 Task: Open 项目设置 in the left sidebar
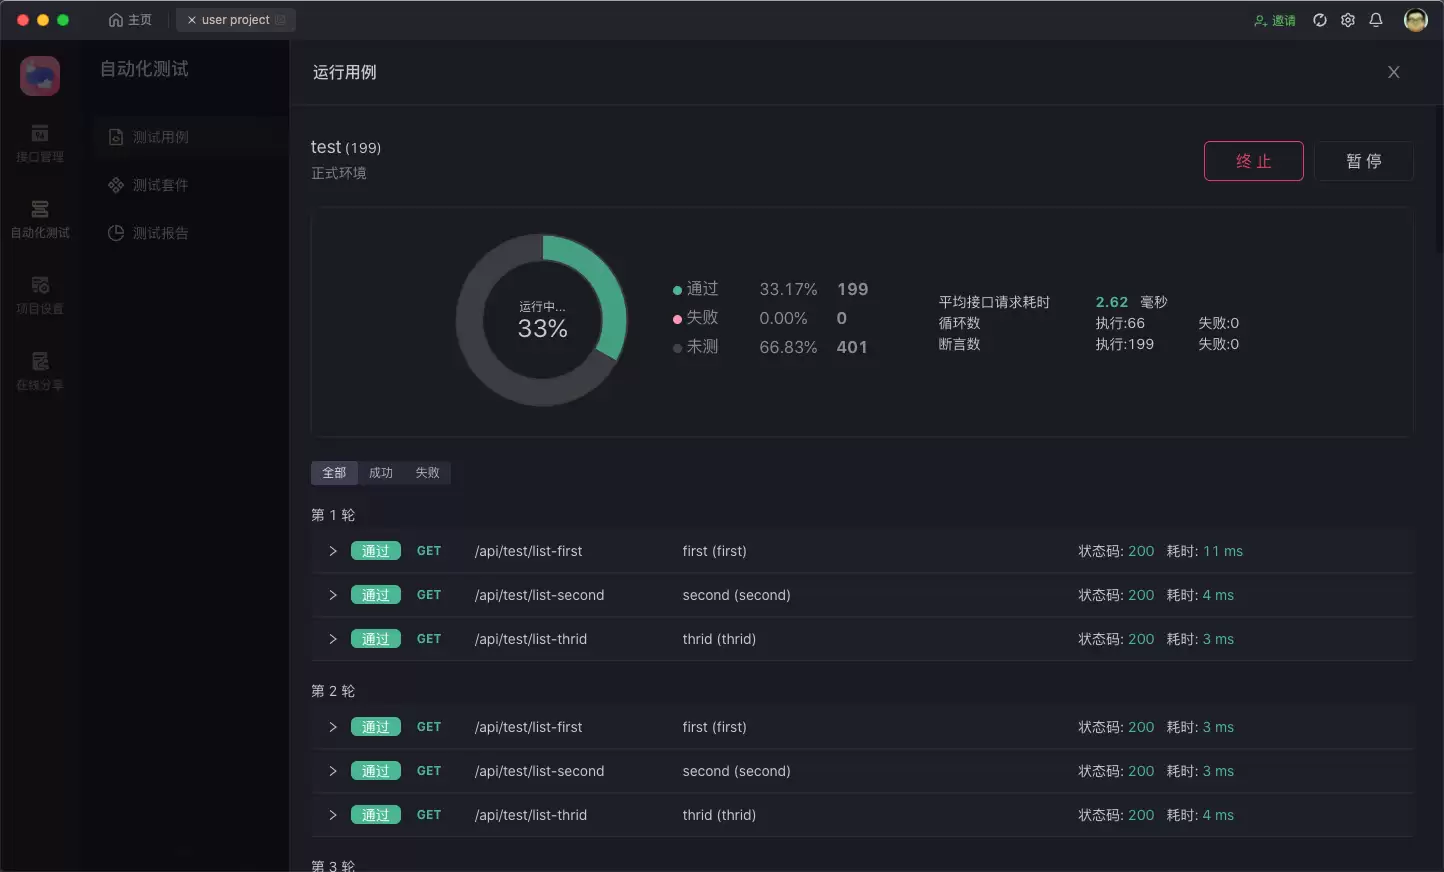(40, 296)
